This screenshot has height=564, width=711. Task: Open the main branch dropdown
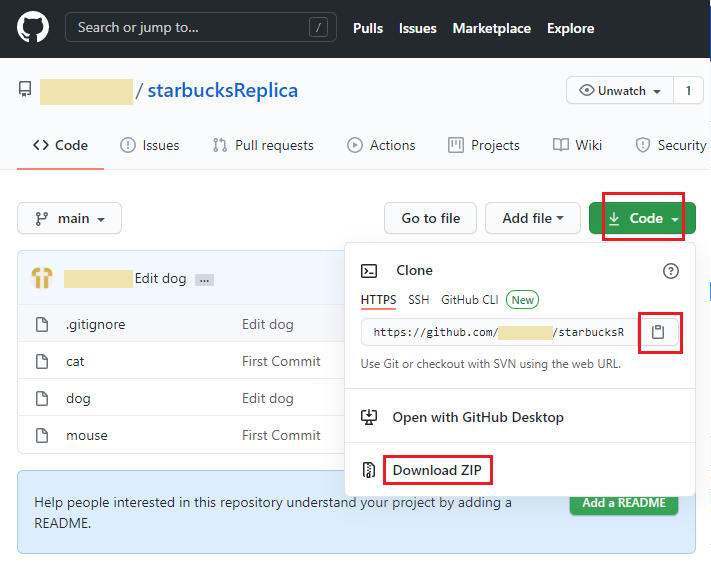click(x=69, y=218)
